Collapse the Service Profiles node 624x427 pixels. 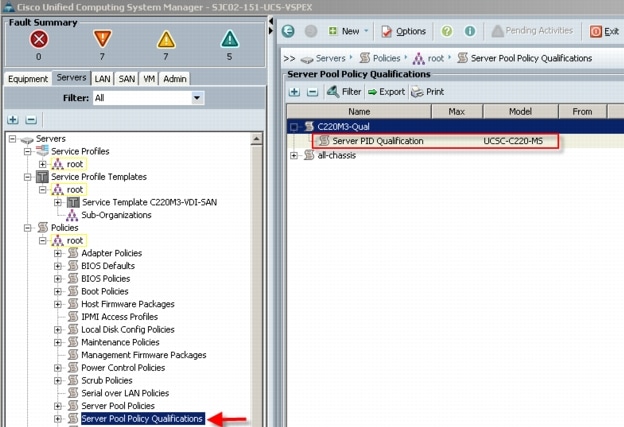[27, 152]
